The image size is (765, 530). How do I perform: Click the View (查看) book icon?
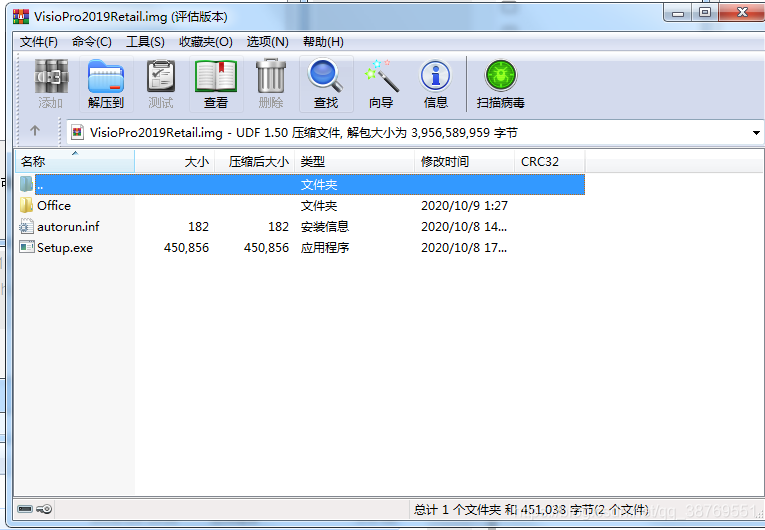[216, 76]
